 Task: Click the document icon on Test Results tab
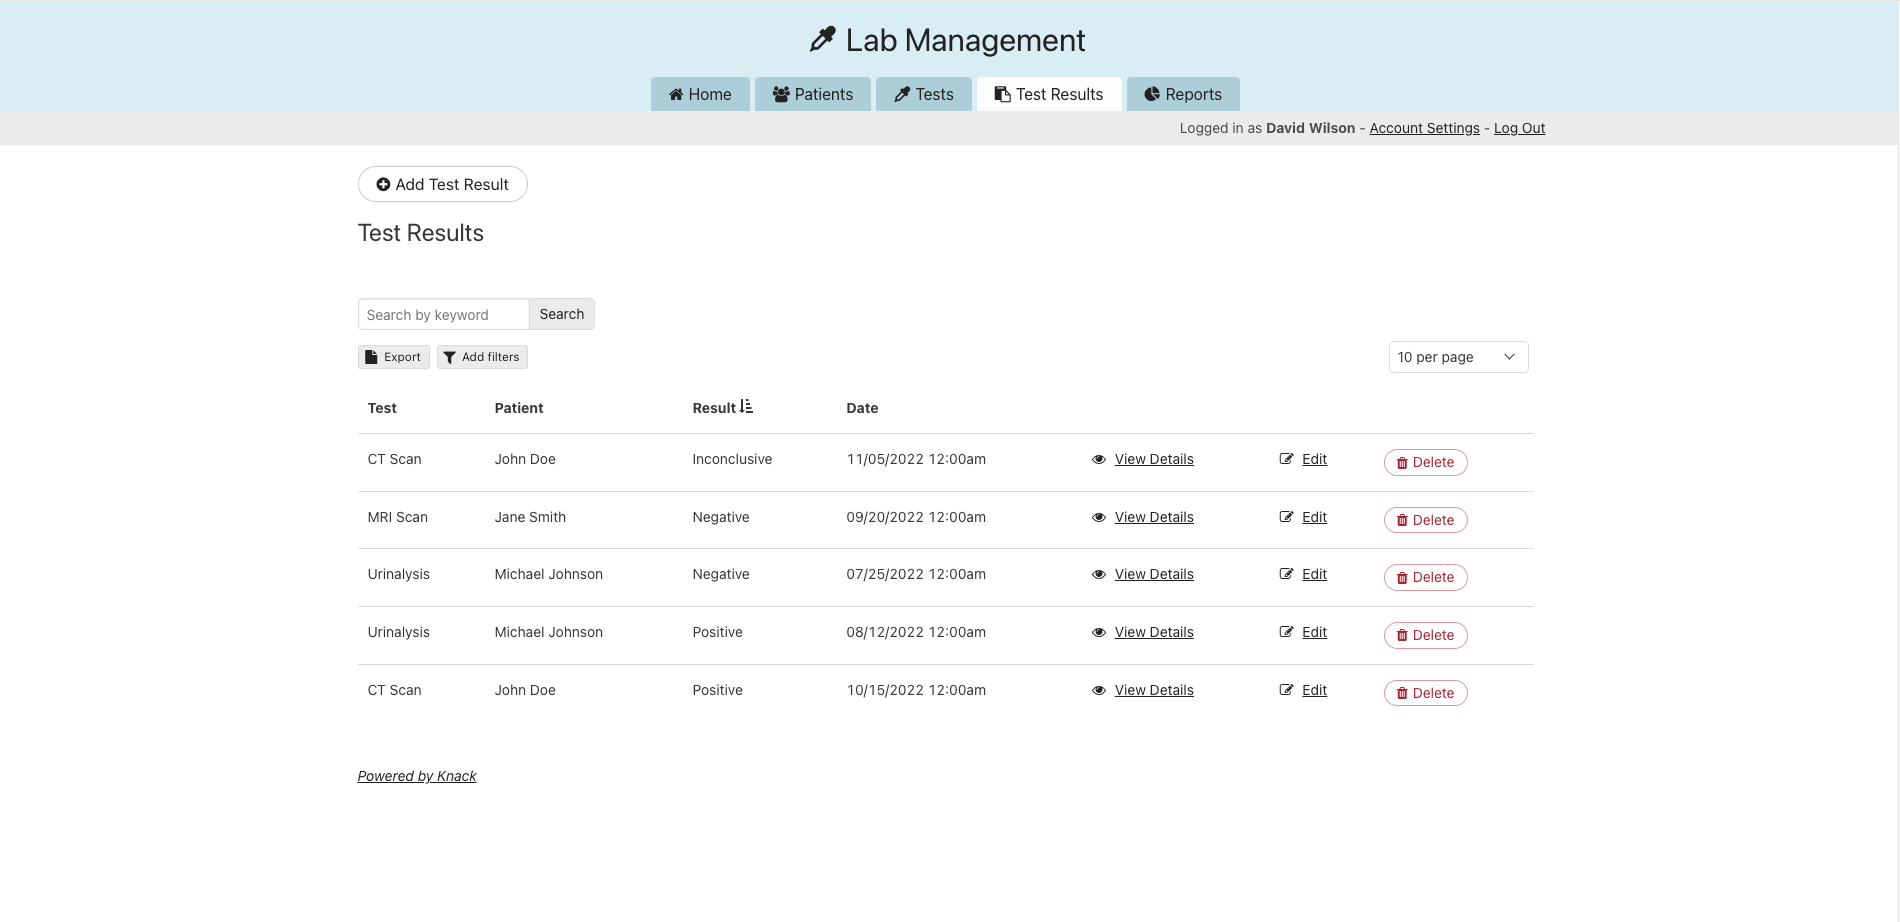click(x=1000, y=94)
